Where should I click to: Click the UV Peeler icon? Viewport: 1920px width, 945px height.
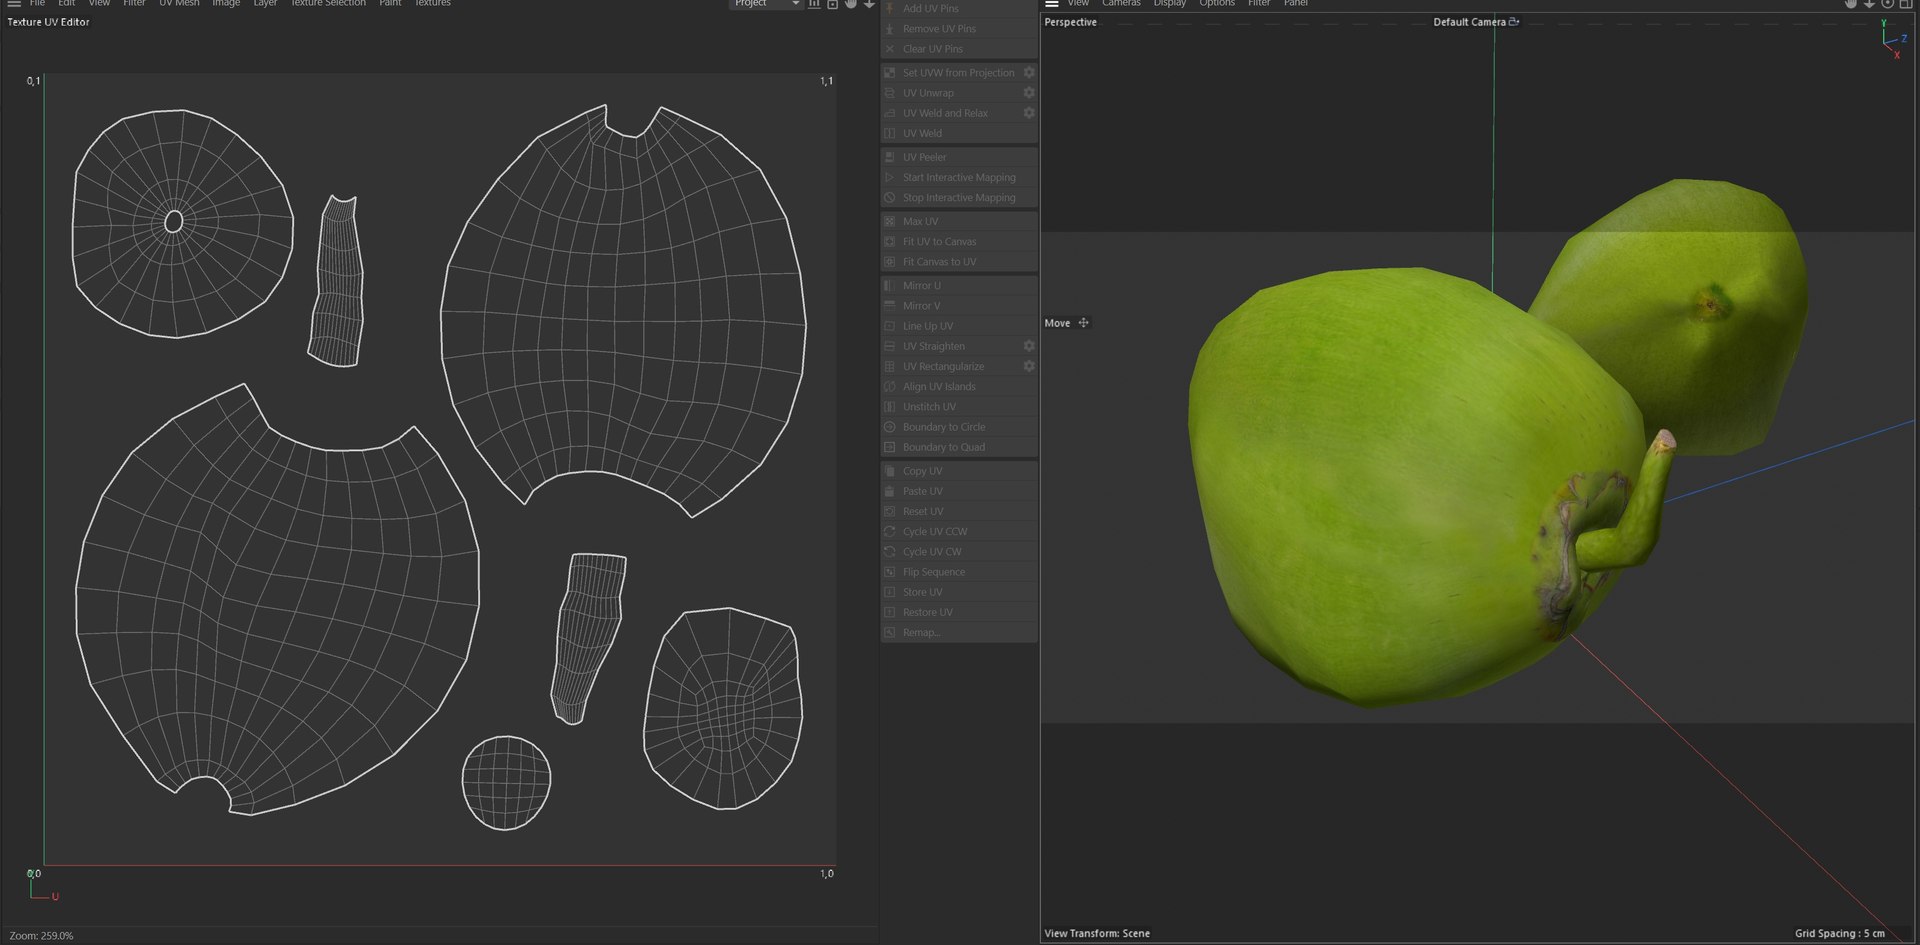pyautogui.click(x=890, y=157)
